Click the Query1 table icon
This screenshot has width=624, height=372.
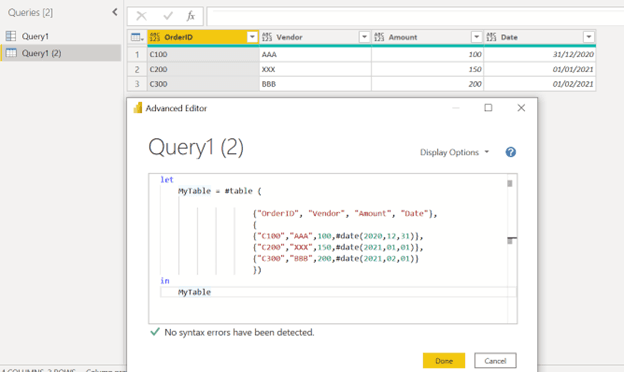11,36
